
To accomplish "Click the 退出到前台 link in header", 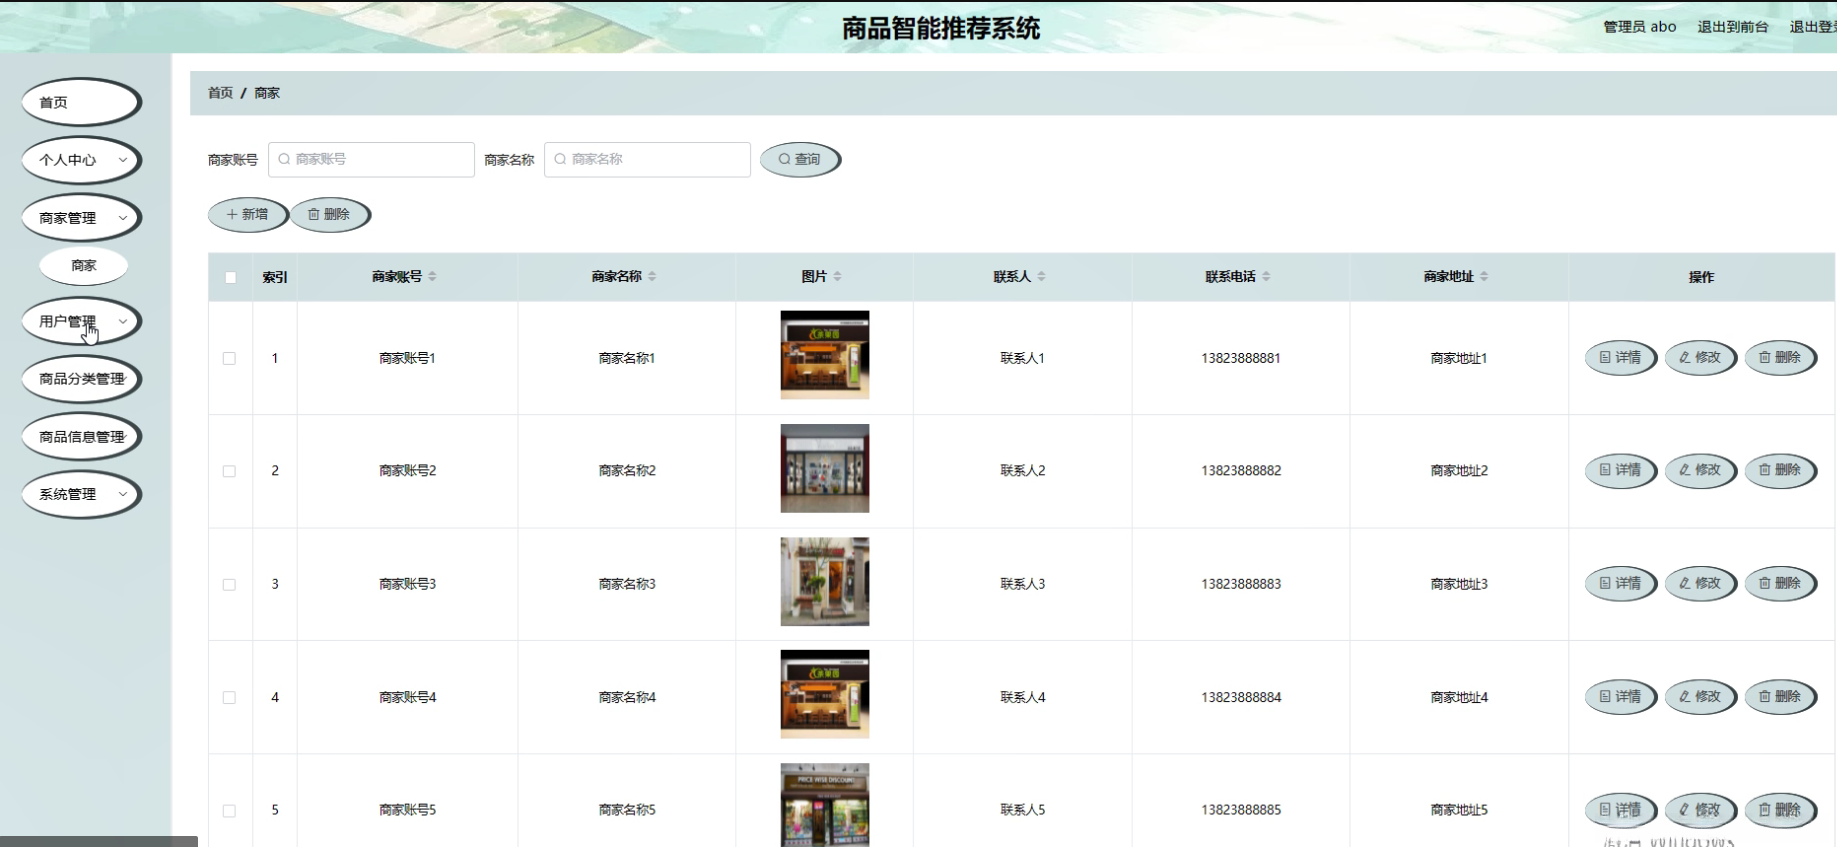I will (x=1733, y=27).
